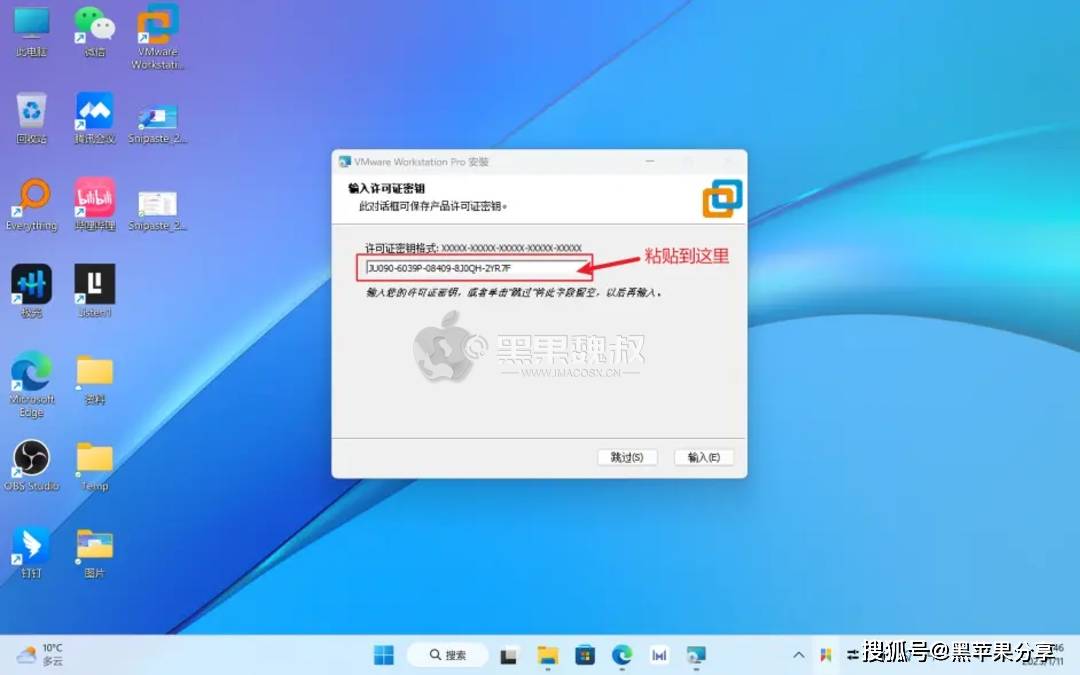Launch the 钉钉 DingTalk shortcut
Viewport: 1080px width, 675px height.
pos(32,552)
